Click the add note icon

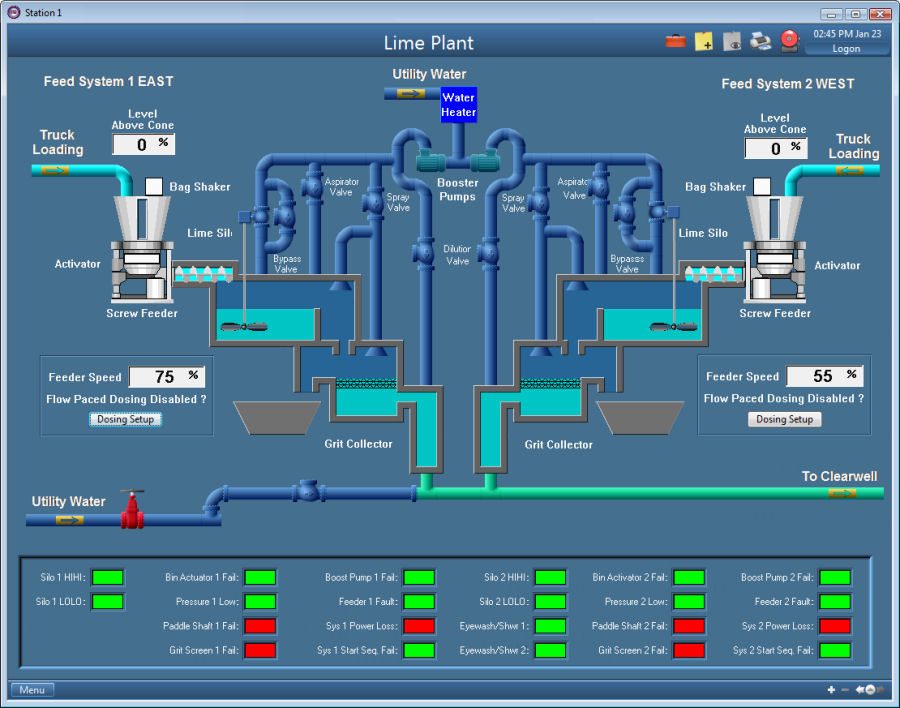703,41
